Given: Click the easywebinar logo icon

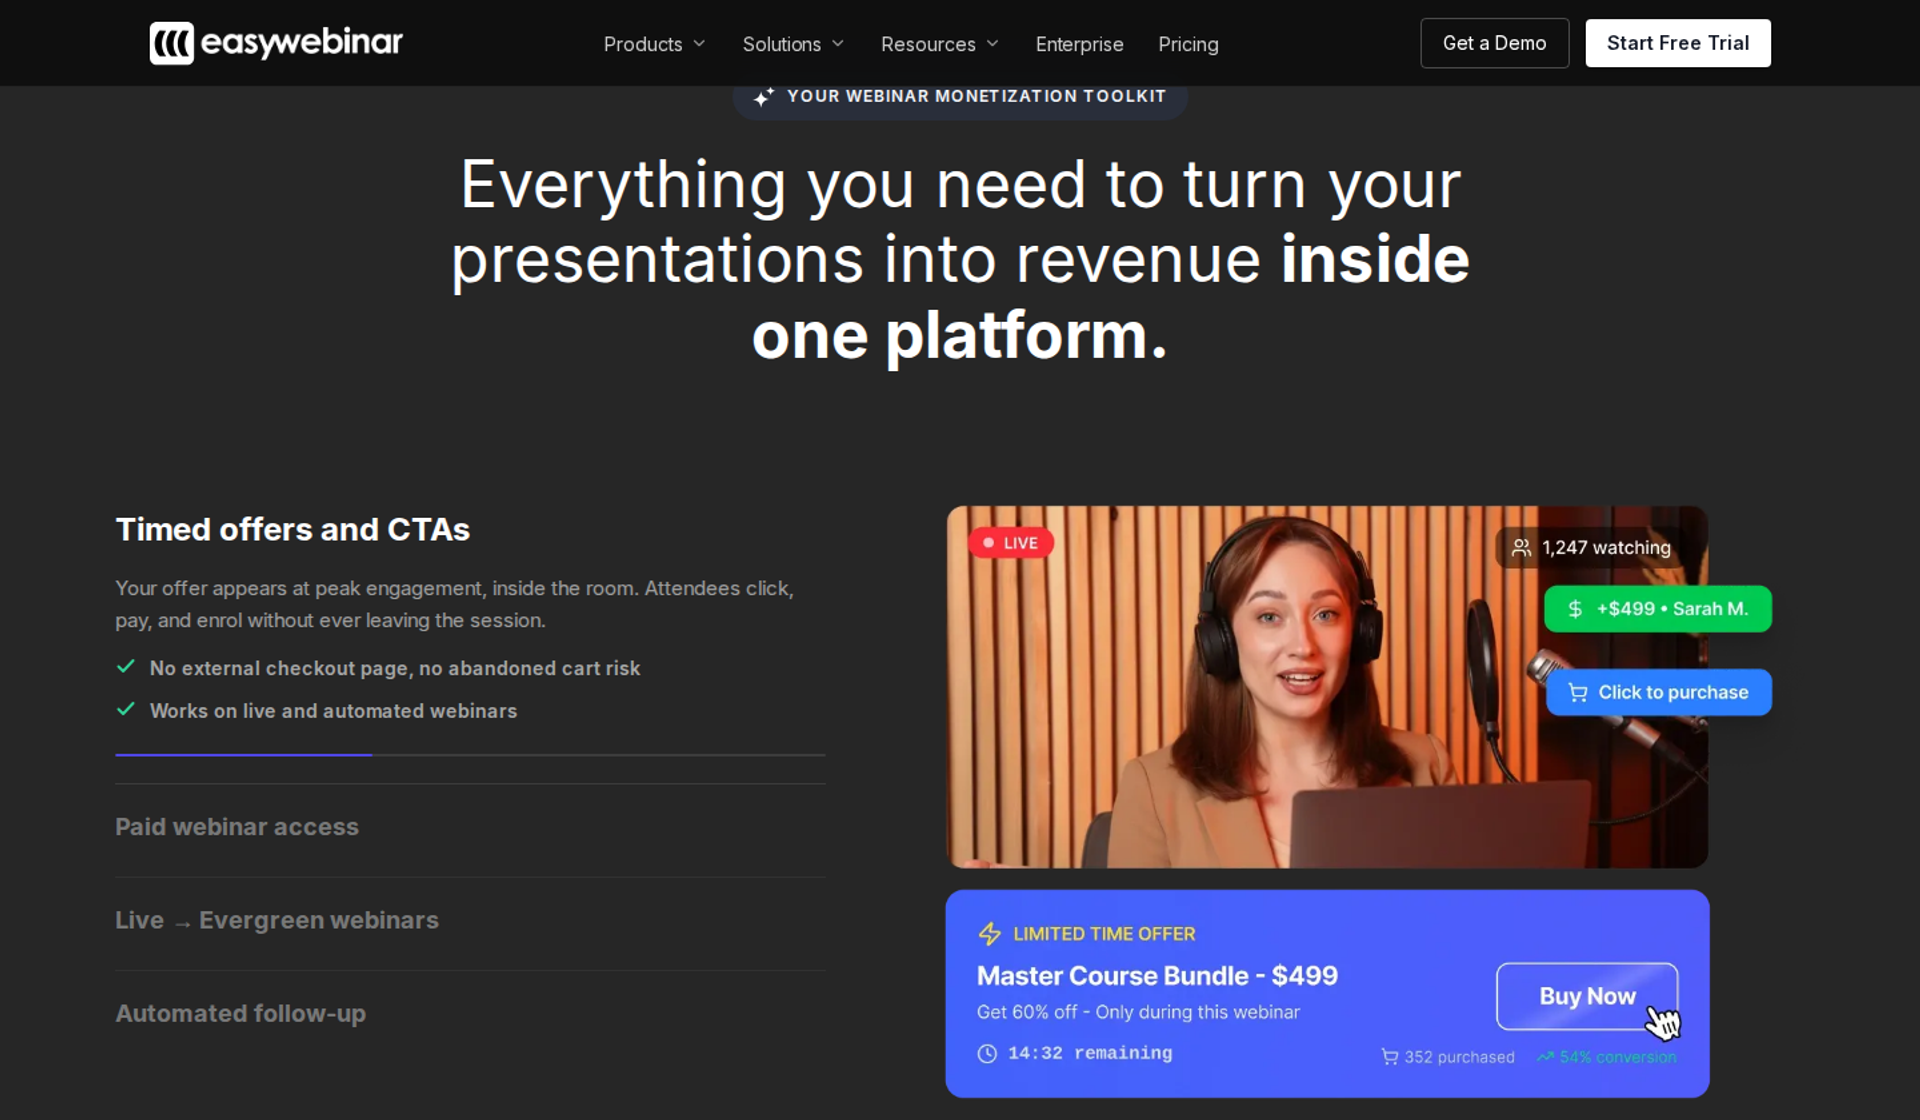Looking at the screenshot, I should pyautogui.click(x=171, y=43).
